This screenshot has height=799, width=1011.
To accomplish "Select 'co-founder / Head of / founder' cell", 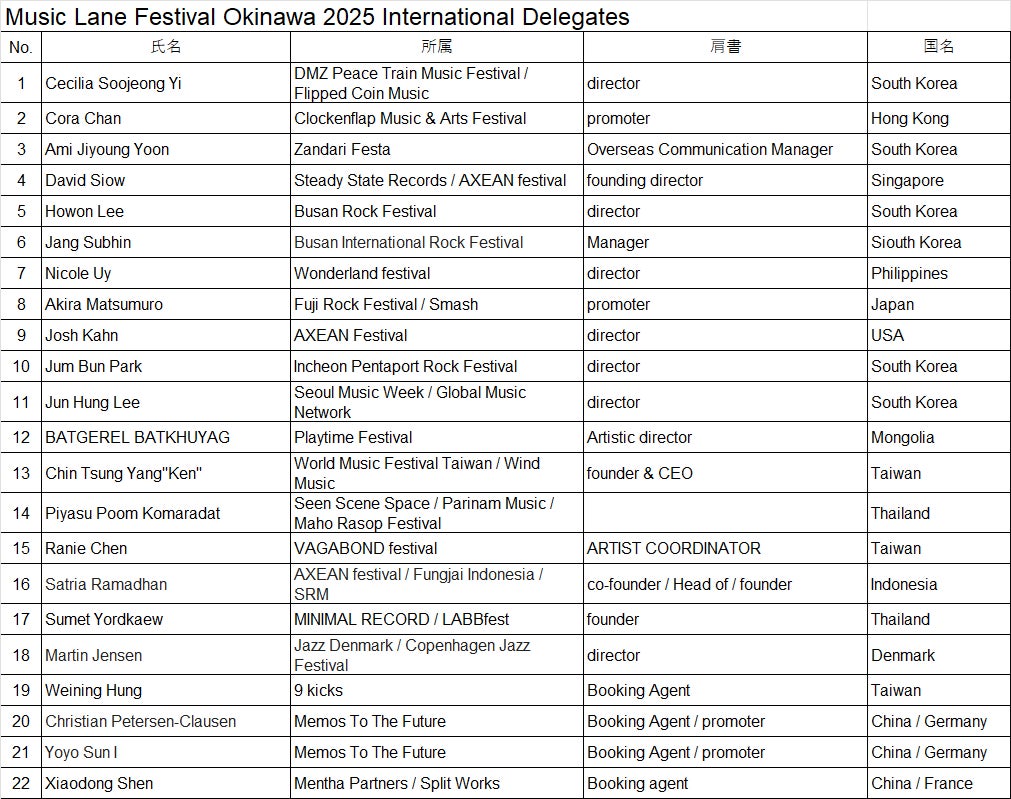I will 725,584.
